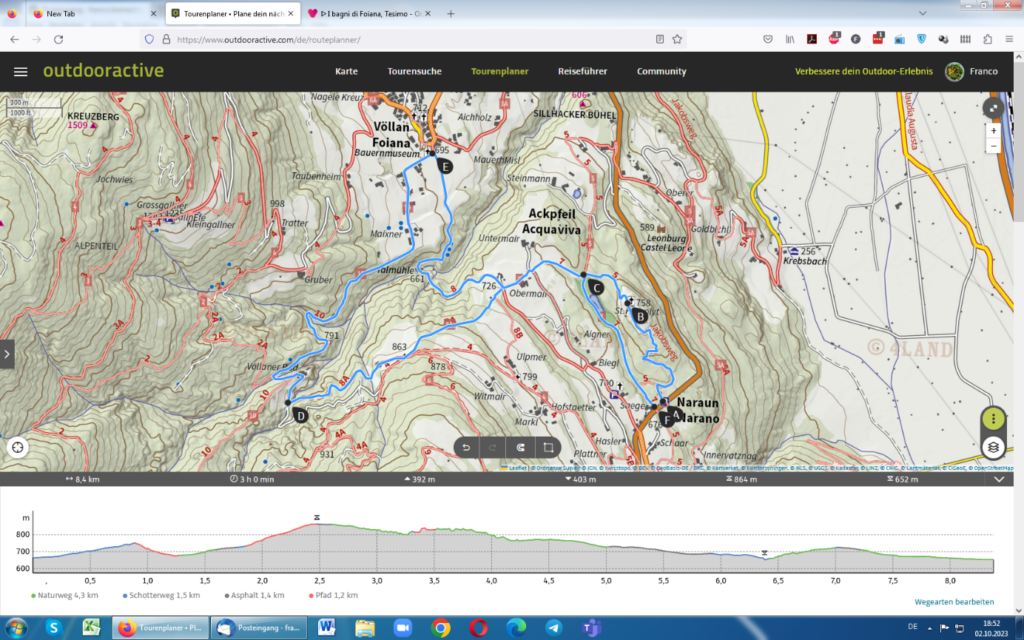The image size is (1024, 640).
Task: Toggle the magnet snap-to-path tool
Action: coord(520,447)
